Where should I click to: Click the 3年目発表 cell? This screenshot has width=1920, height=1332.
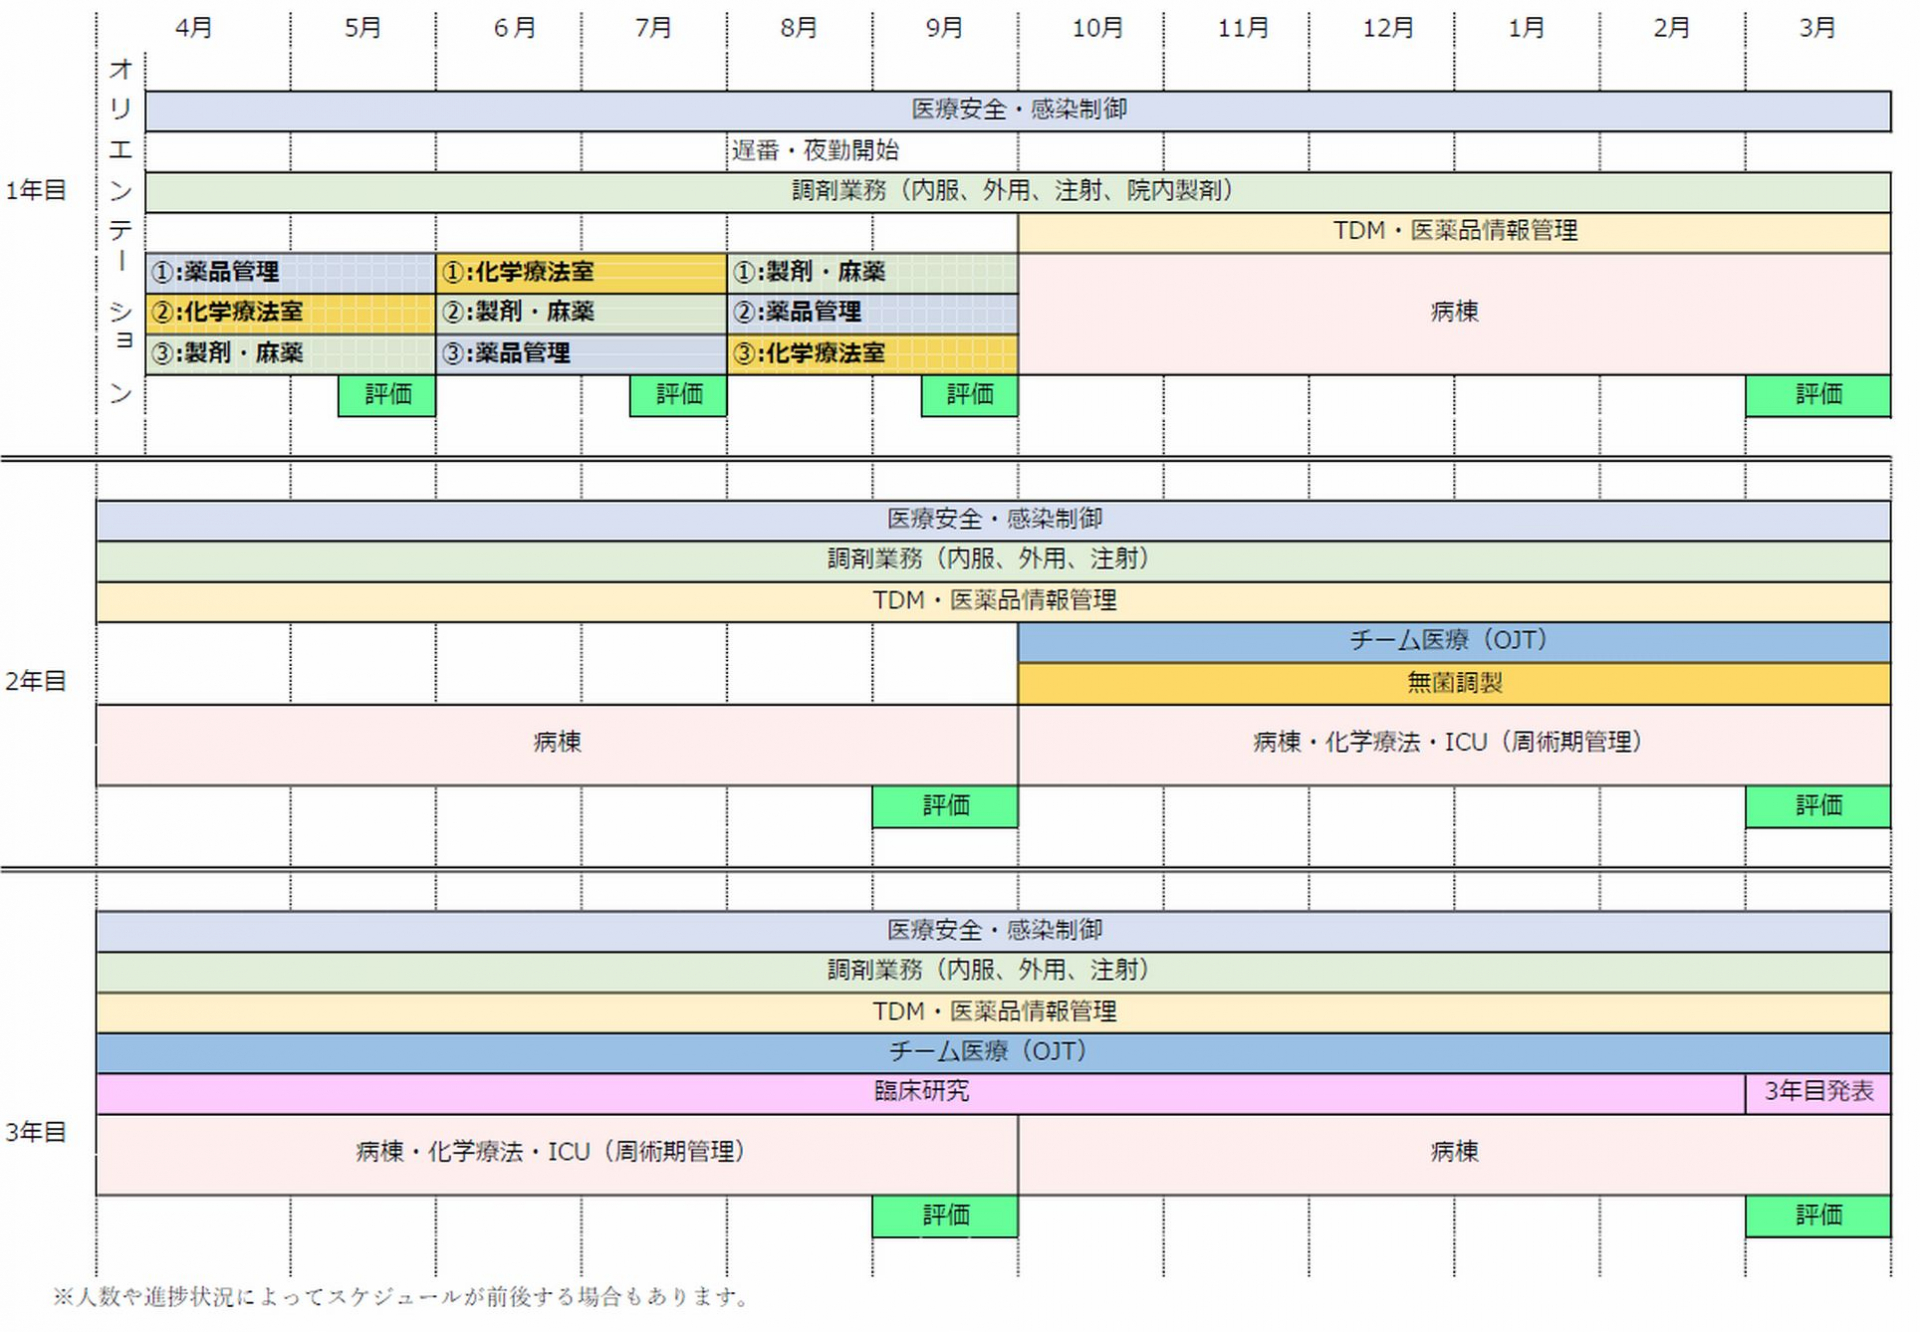[1817, 1092]
